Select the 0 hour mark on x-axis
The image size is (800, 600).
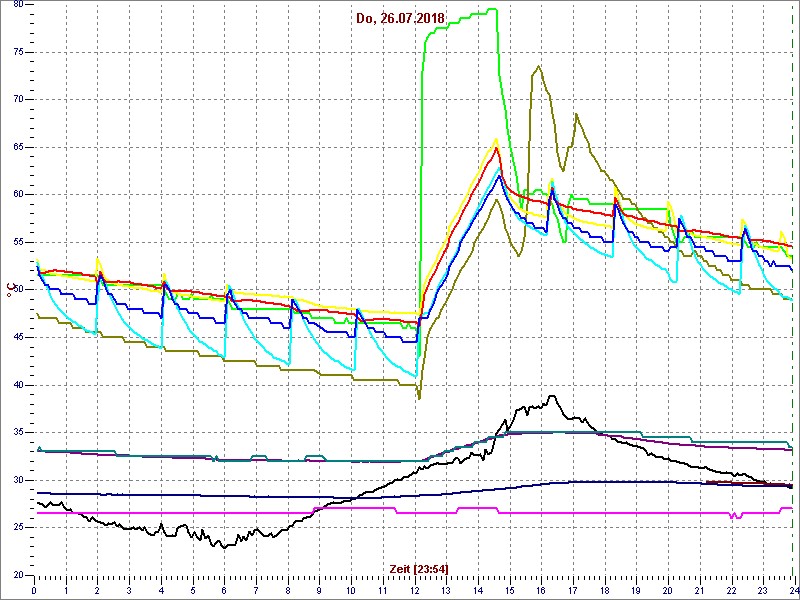[x=35, y=590]
